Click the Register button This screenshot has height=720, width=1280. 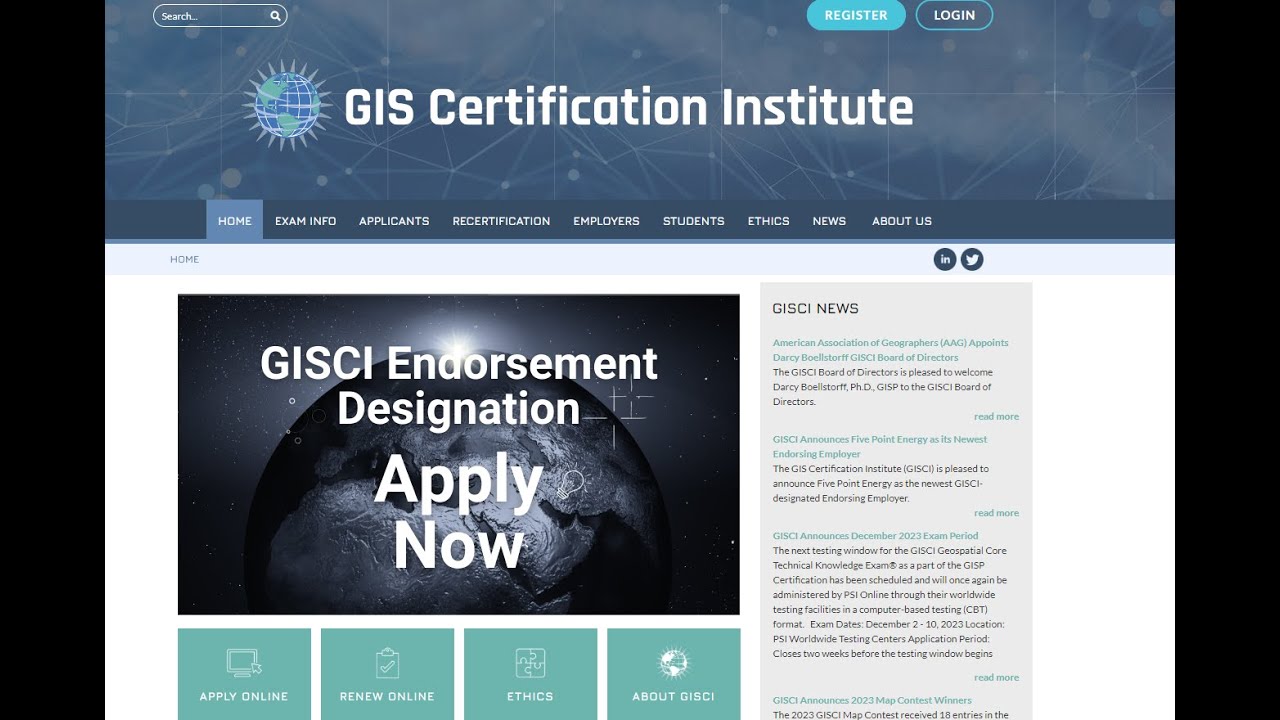tap(856, 15)
